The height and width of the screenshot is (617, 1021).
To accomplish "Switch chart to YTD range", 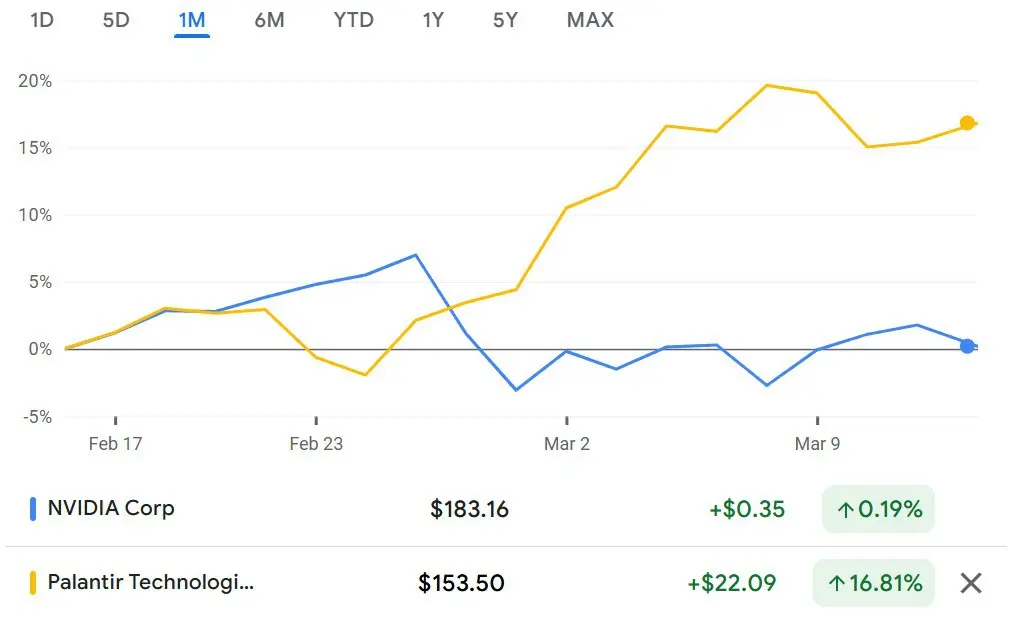I will [x=353, y=20].
